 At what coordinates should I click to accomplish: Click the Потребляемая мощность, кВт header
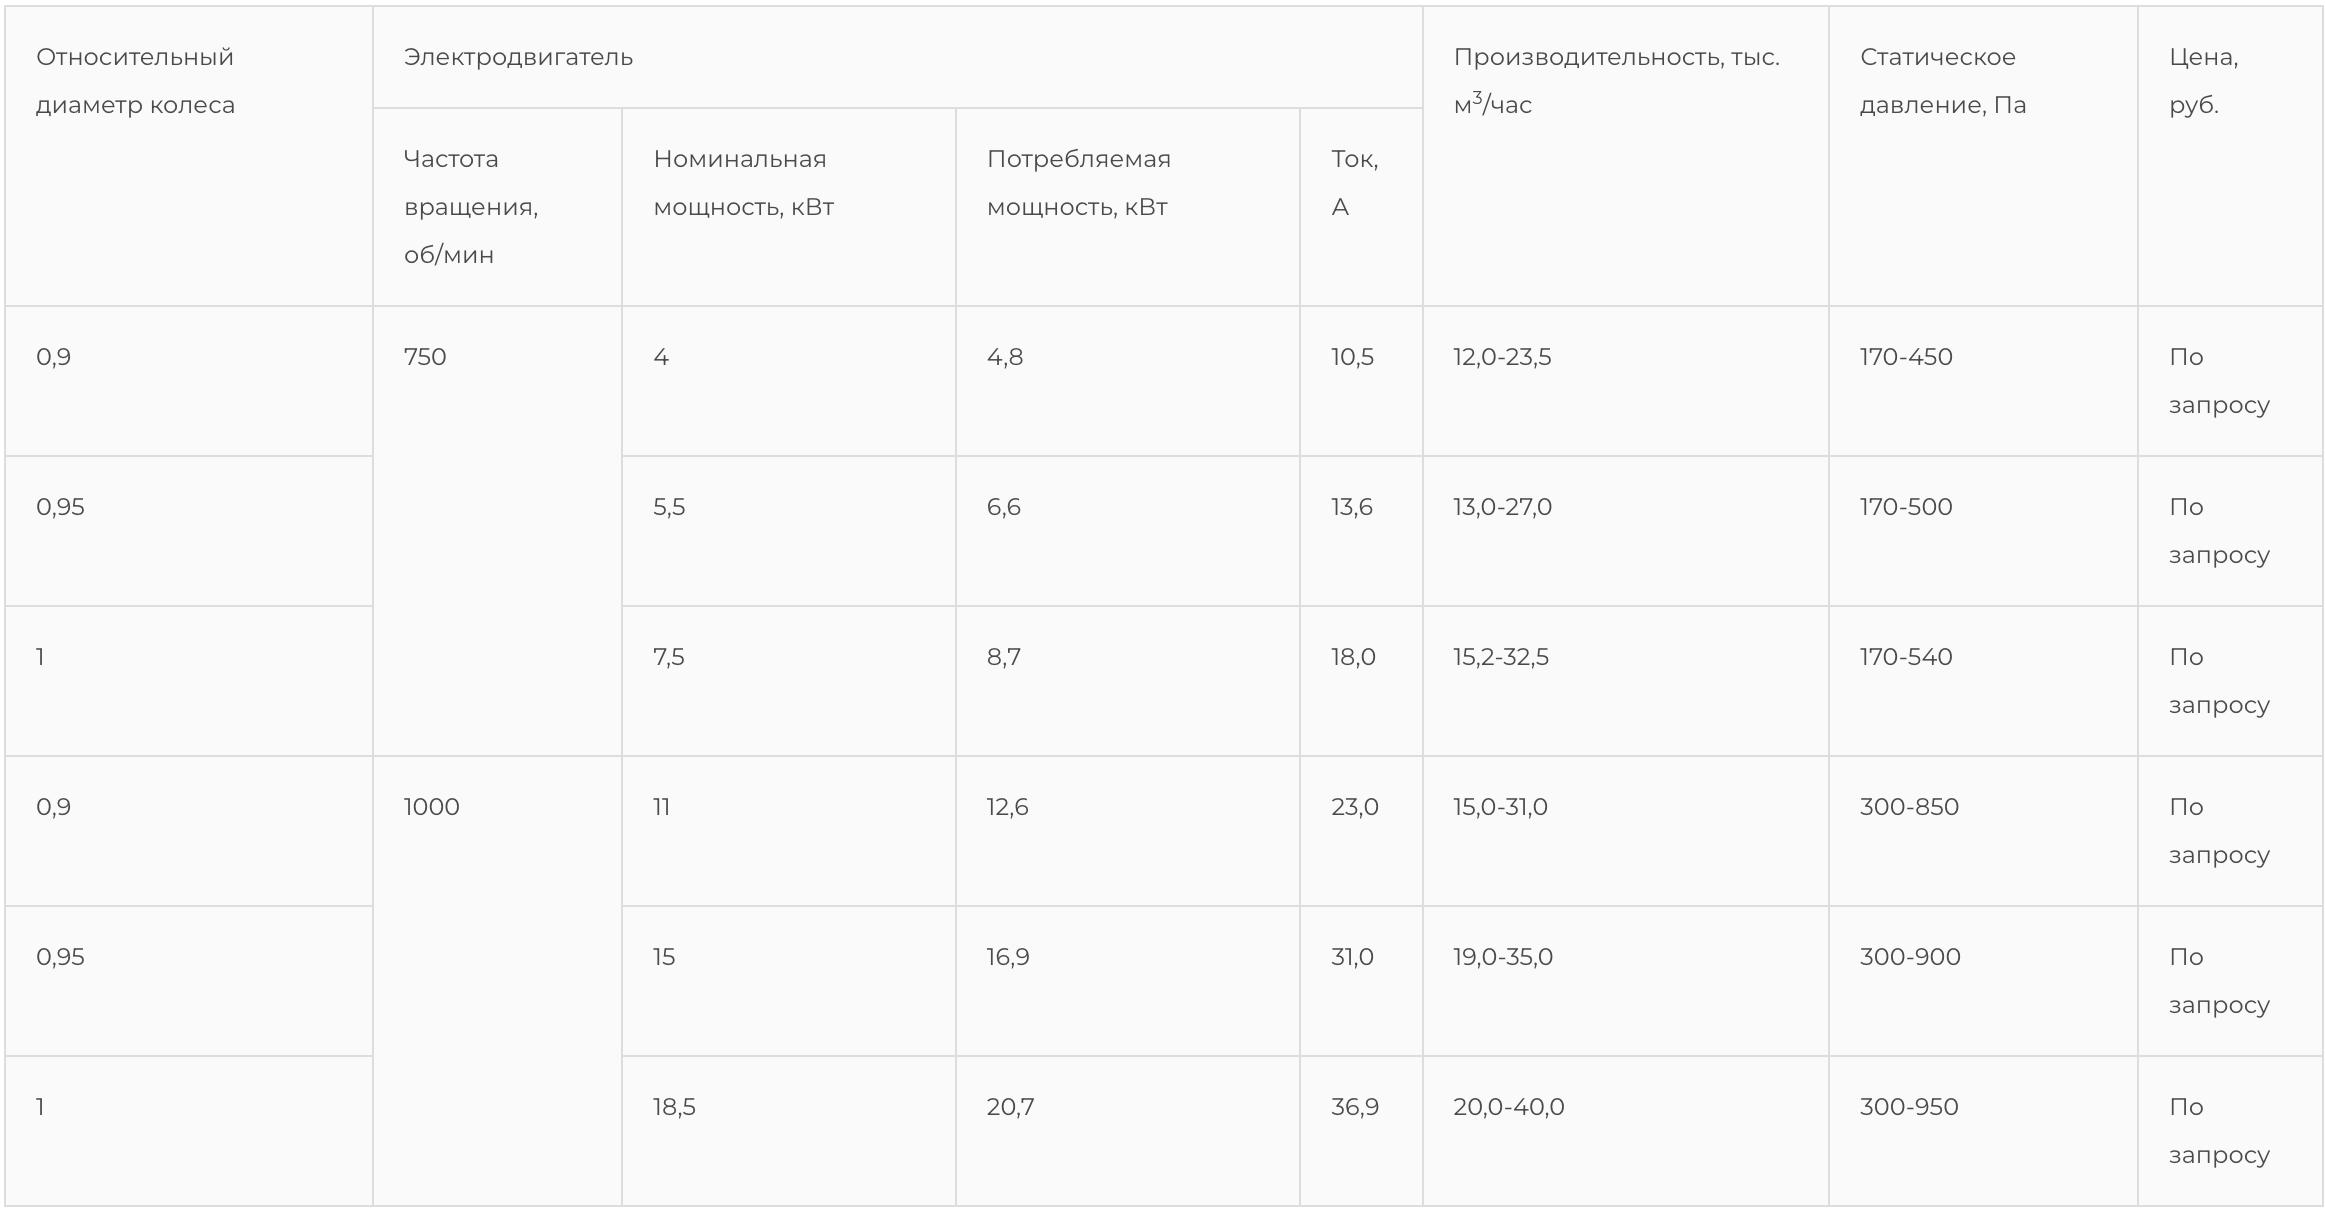point(1078,183)
